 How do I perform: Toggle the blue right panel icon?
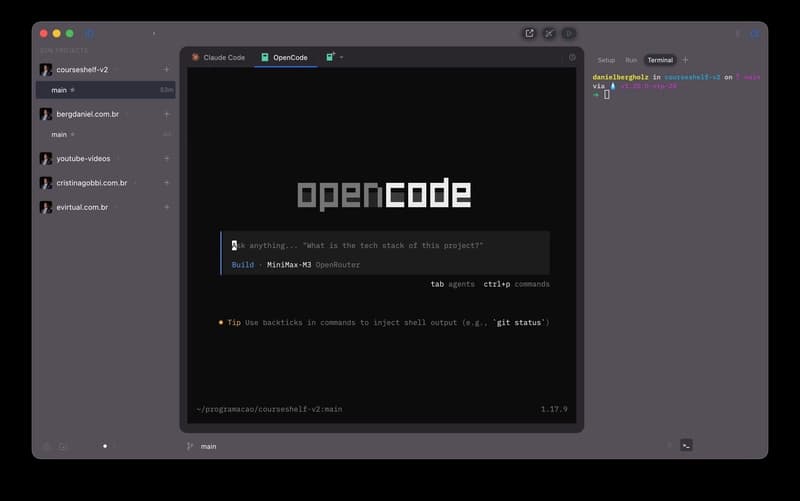755,34
